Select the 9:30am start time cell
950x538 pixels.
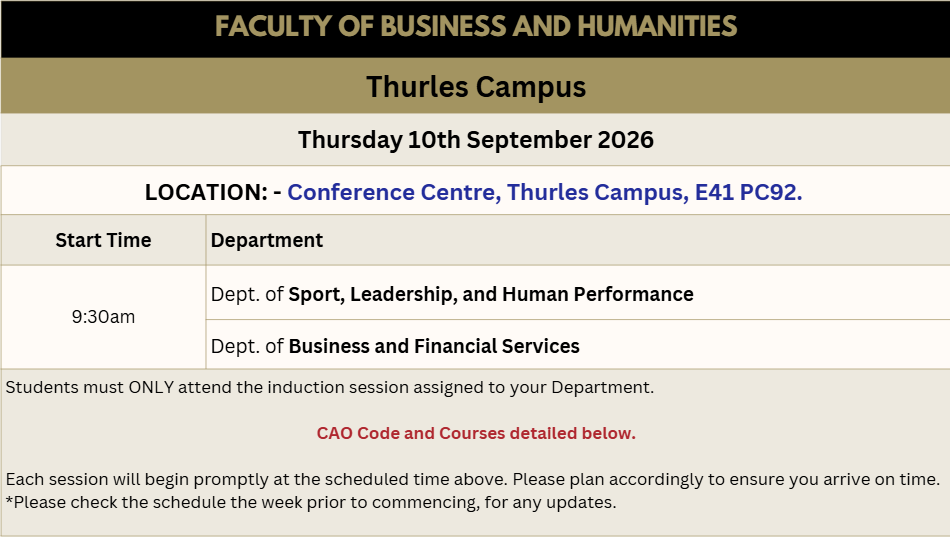click(103, 317)
